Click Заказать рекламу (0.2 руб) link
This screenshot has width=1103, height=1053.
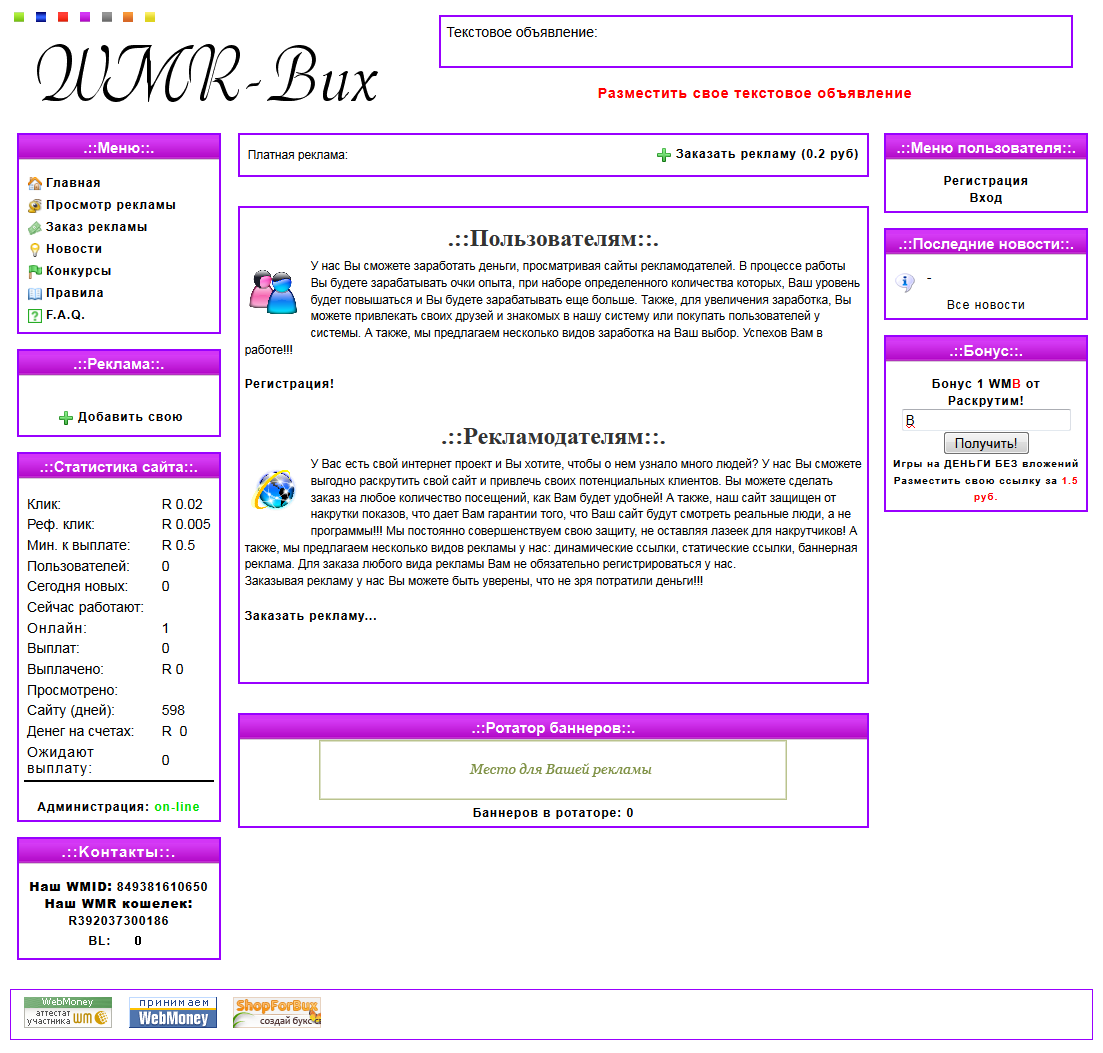click(x=767, y=153)
